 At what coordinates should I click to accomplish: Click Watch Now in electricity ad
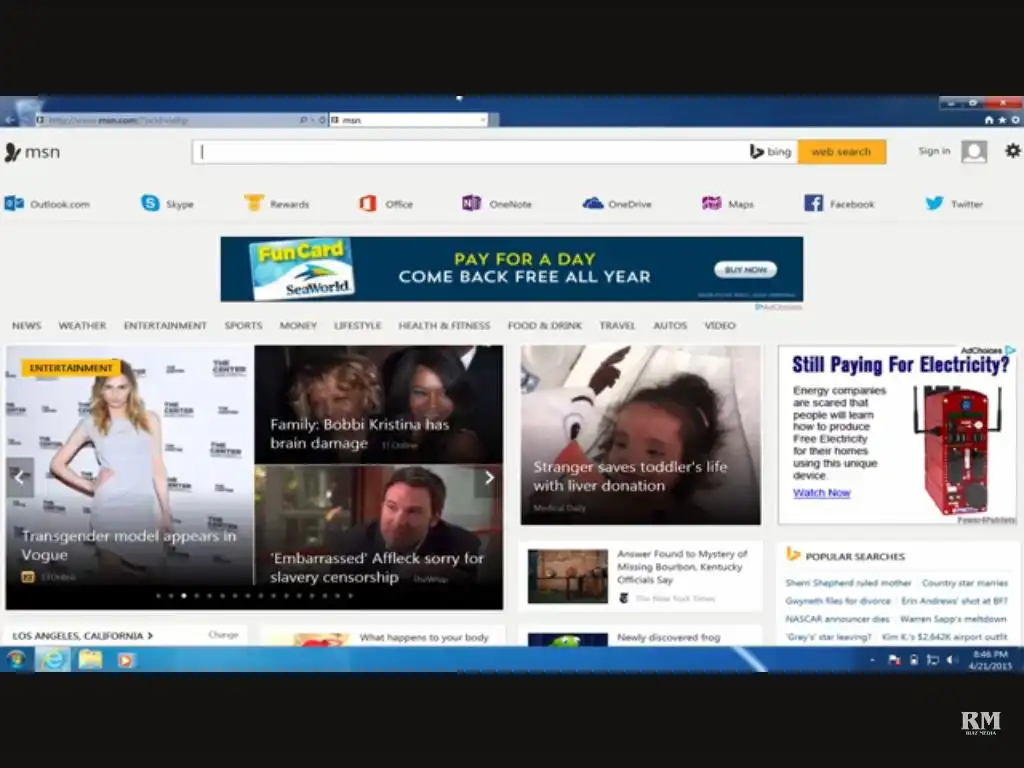[x=822, y=493]
